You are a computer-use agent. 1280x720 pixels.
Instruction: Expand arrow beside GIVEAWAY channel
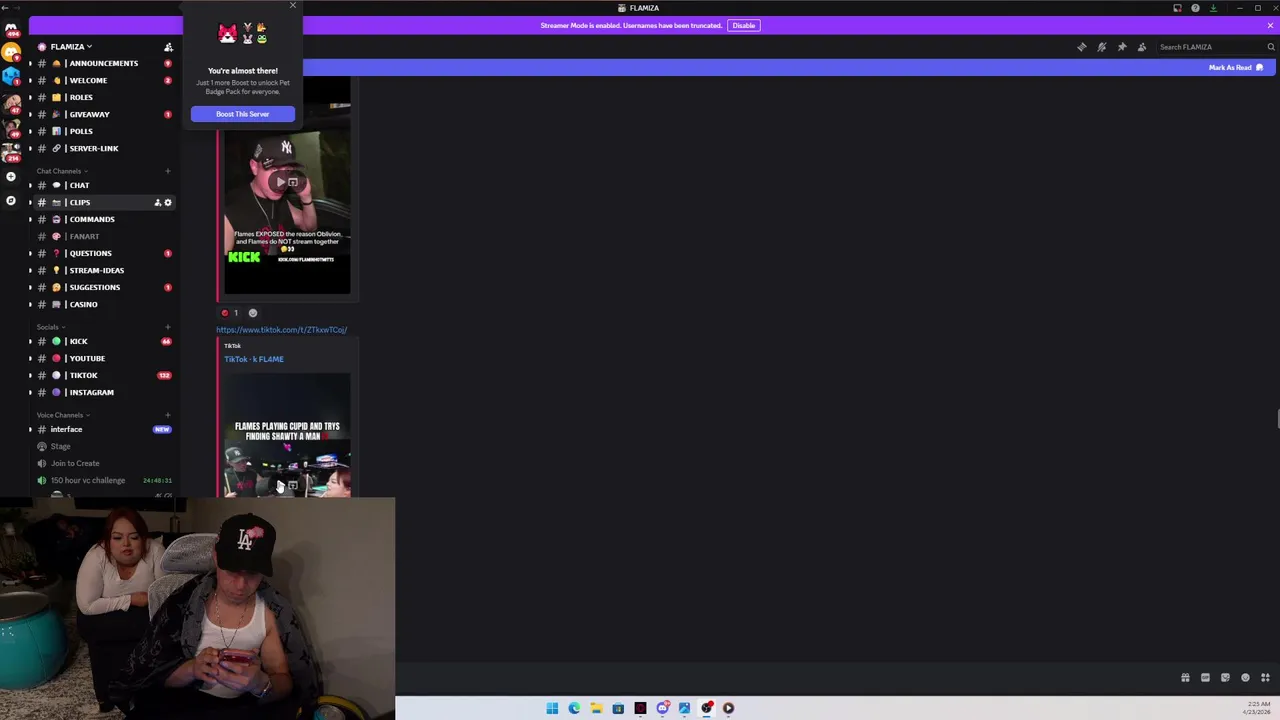tap(30, 114)
